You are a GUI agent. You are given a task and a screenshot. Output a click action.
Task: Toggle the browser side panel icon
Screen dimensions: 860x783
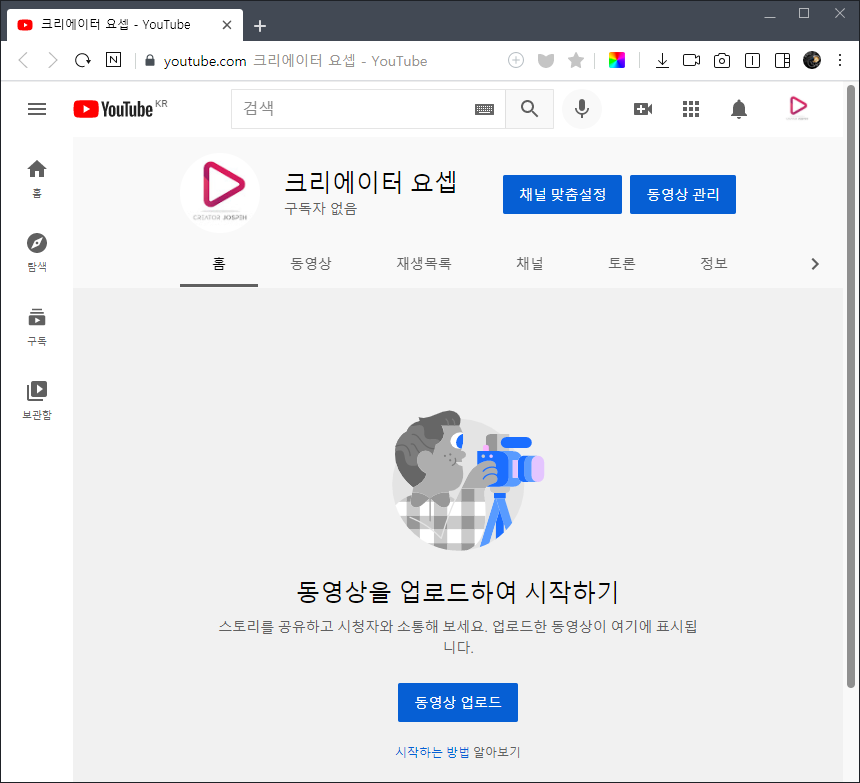point(783,60)
